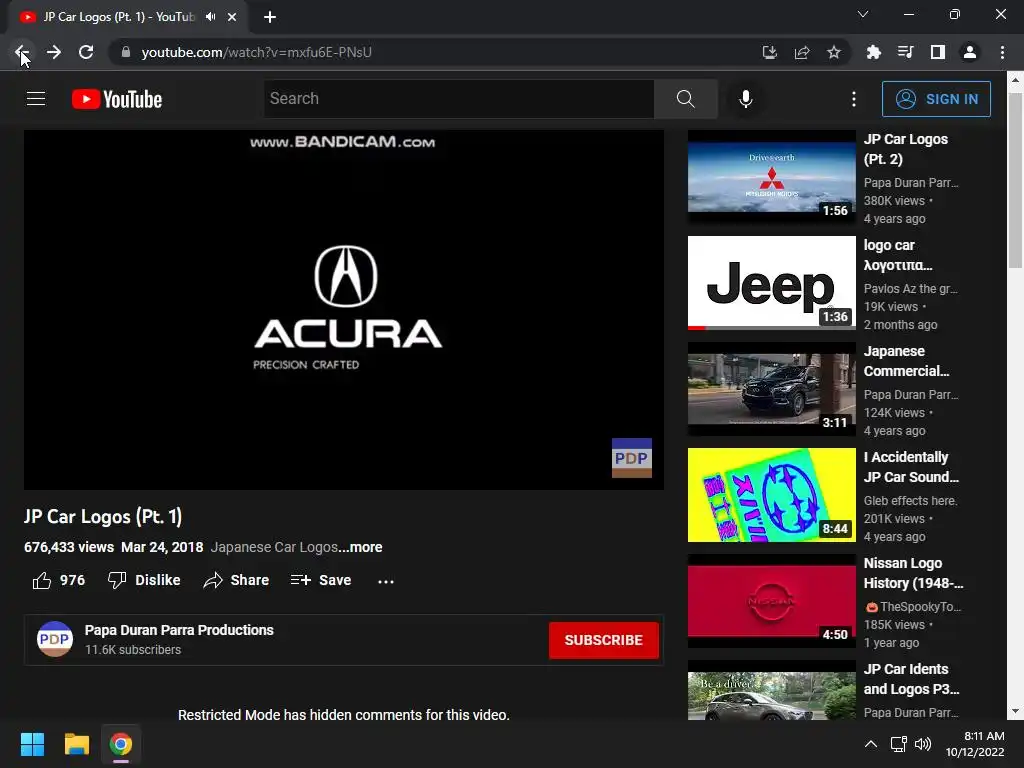Image resolution: width=1024 pixels, height=768 pixels.
Task: Click the Acura video player to pause
Action: (344, 310)
